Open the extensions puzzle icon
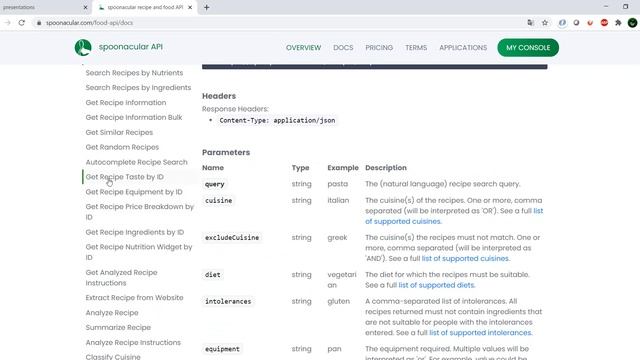The height and width of the screenshot is (360, 640). click(x=618, y=23)
